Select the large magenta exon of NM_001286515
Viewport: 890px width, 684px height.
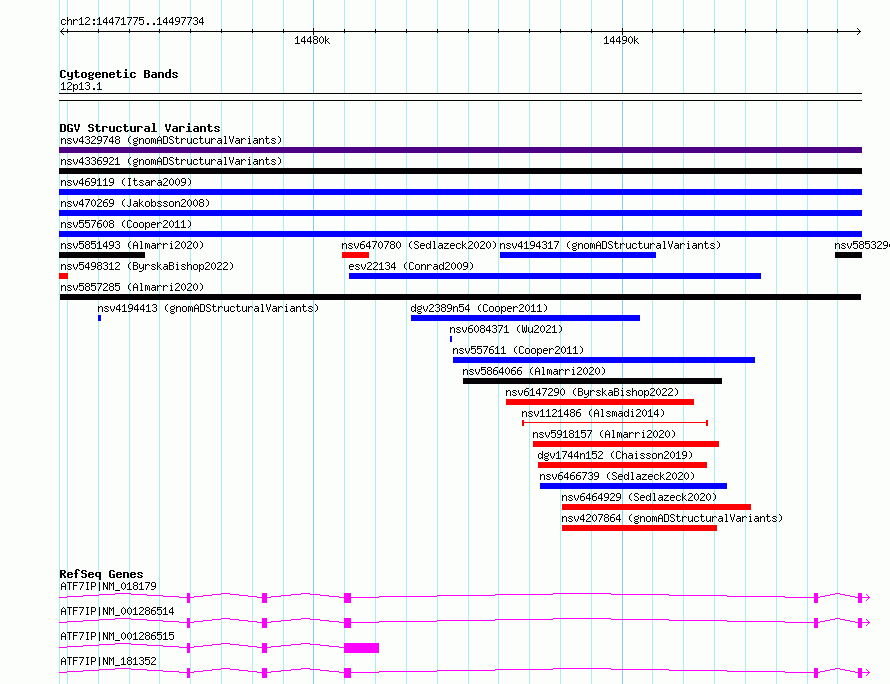tap(362, 648)
